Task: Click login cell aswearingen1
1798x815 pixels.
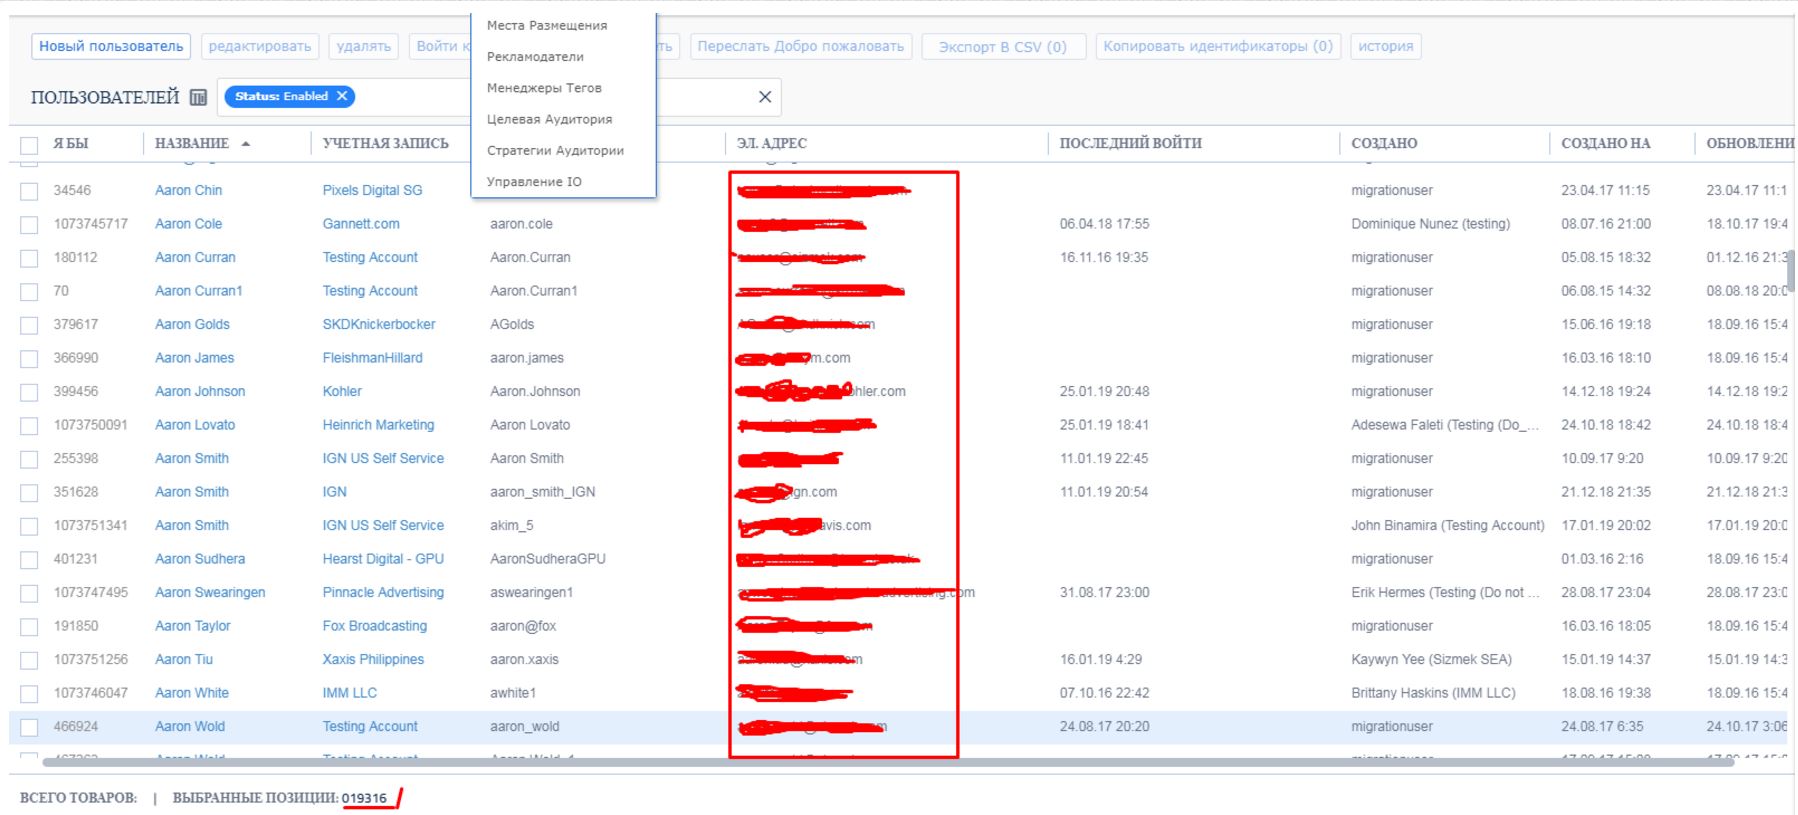Action: [x=532, y=592]
